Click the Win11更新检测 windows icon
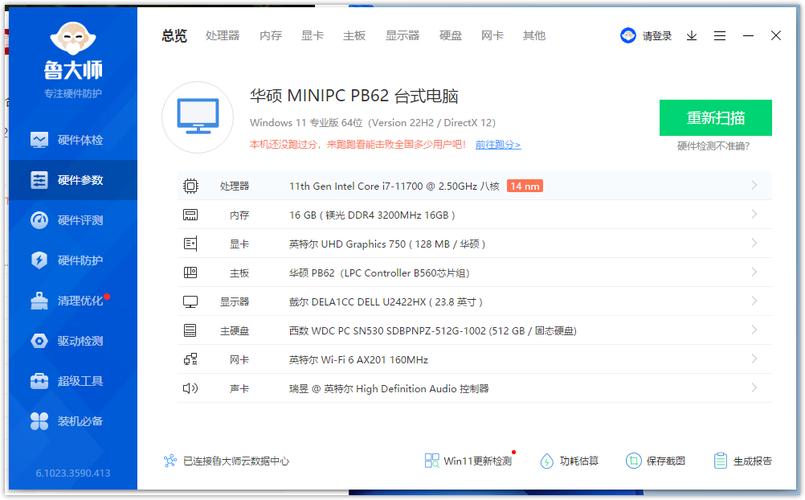Image resolution: width=805 pixels, height=500 pixels. tap(432, 460)
